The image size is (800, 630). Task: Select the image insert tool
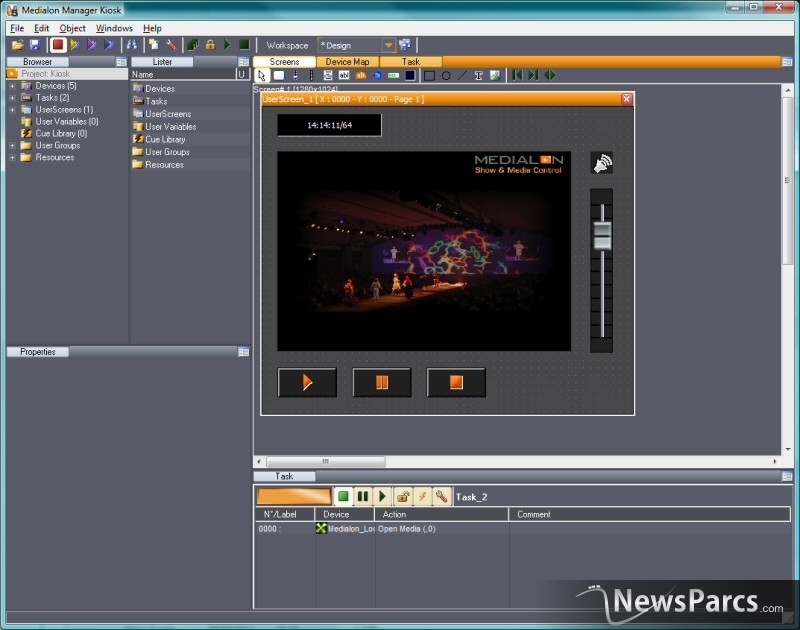point(495,76)
